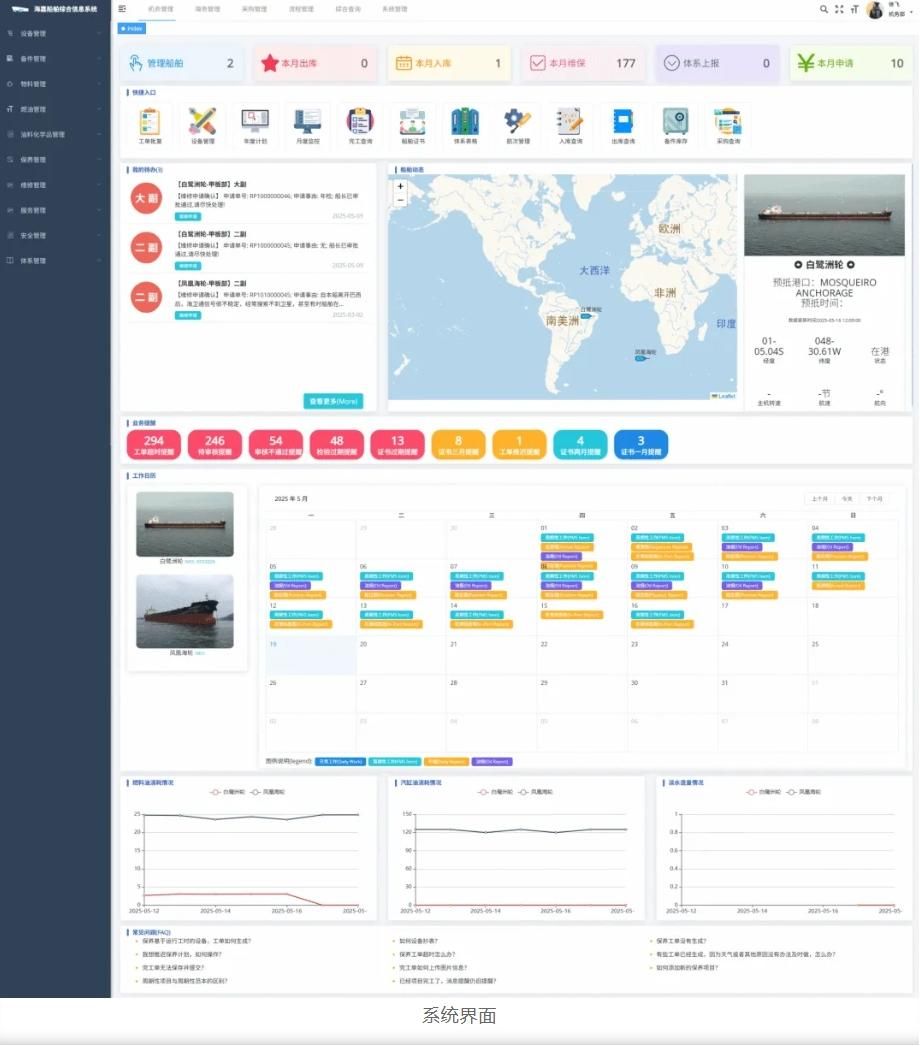
Task: Collapse sidebar using hamburger menu icon
Action: pyautogui.click(x=122, y=9)
